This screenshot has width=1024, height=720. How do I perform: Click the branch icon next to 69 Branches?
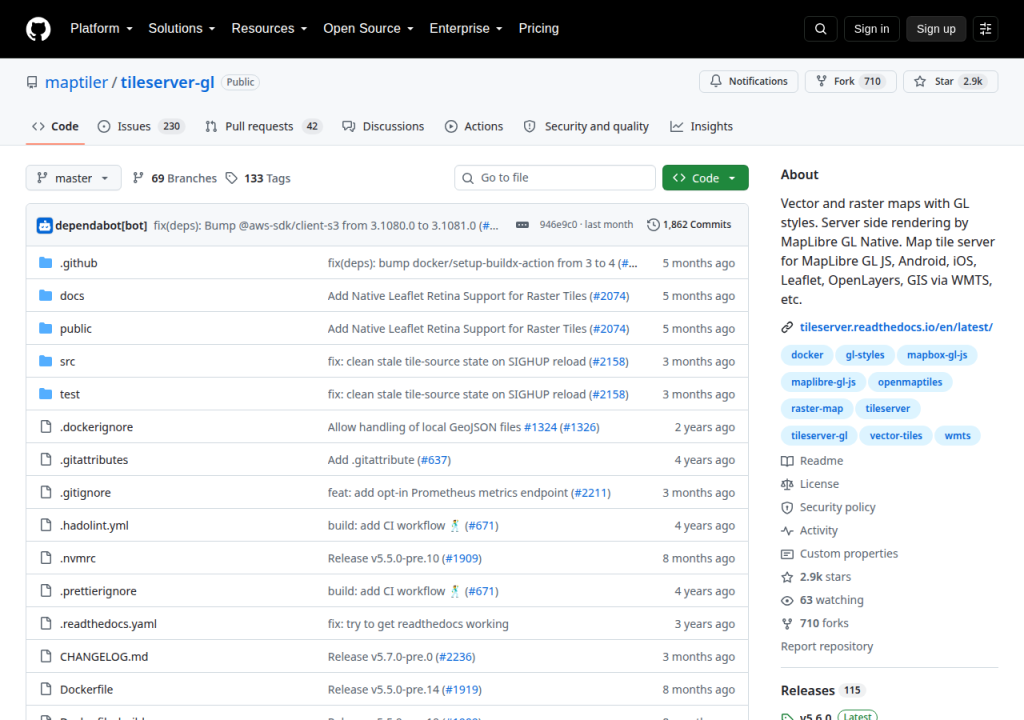pos(138,178)
